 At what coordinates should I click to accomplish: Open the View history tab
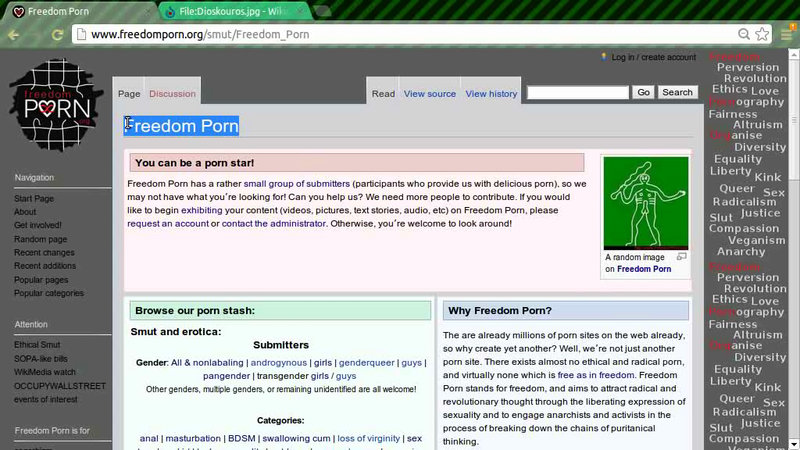(x=491, y=94)
